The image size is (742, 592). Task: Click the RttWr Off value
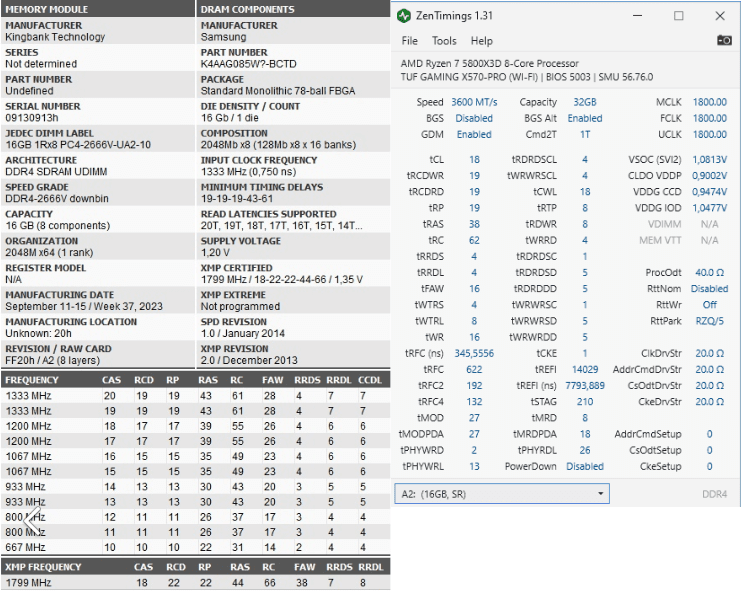(709, 305)
